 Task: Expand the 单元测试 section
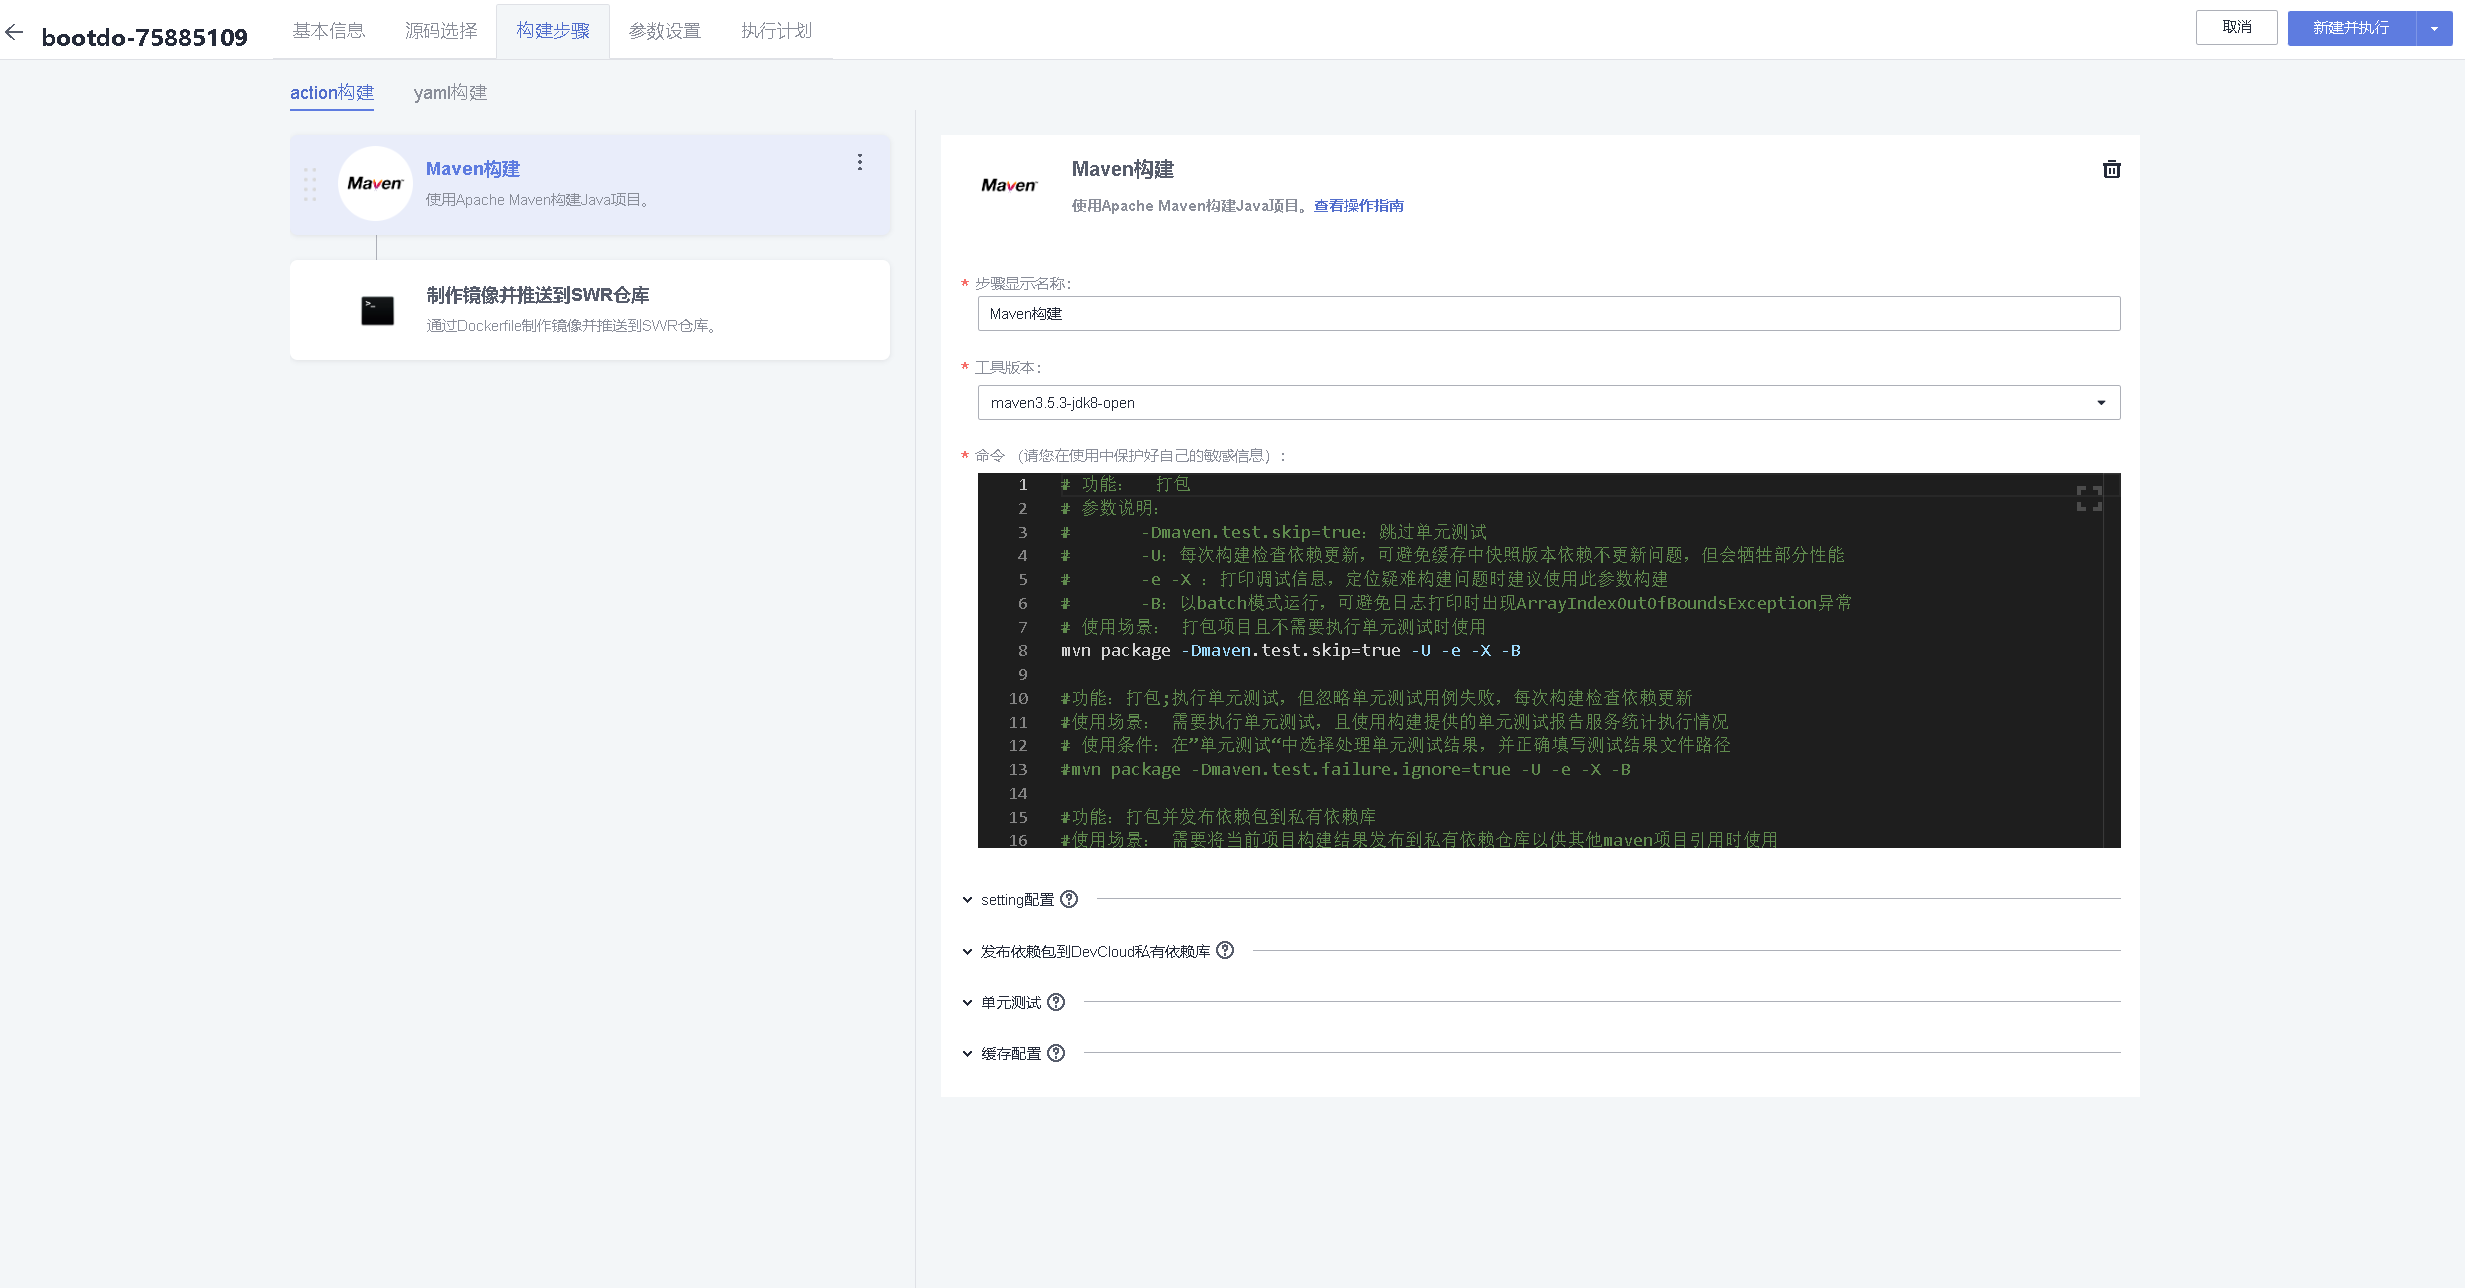(967, 1002)
